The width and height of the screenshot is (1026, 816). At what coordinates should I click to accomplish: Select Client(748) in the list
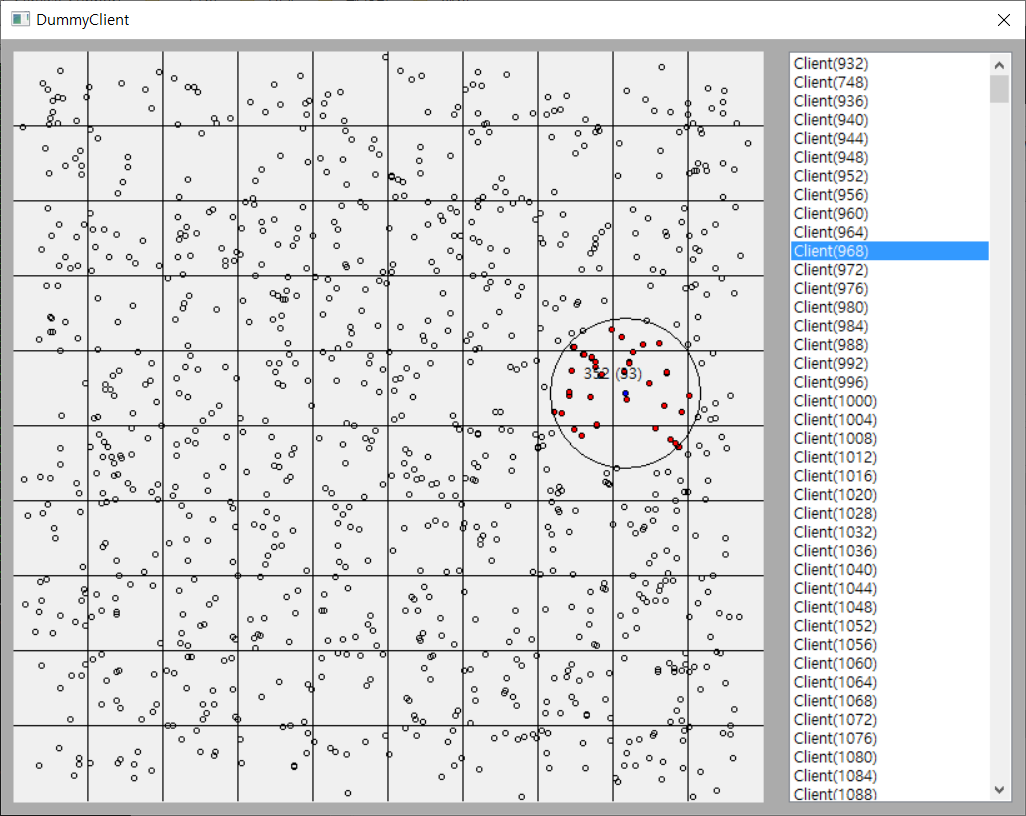pos(889,82)
